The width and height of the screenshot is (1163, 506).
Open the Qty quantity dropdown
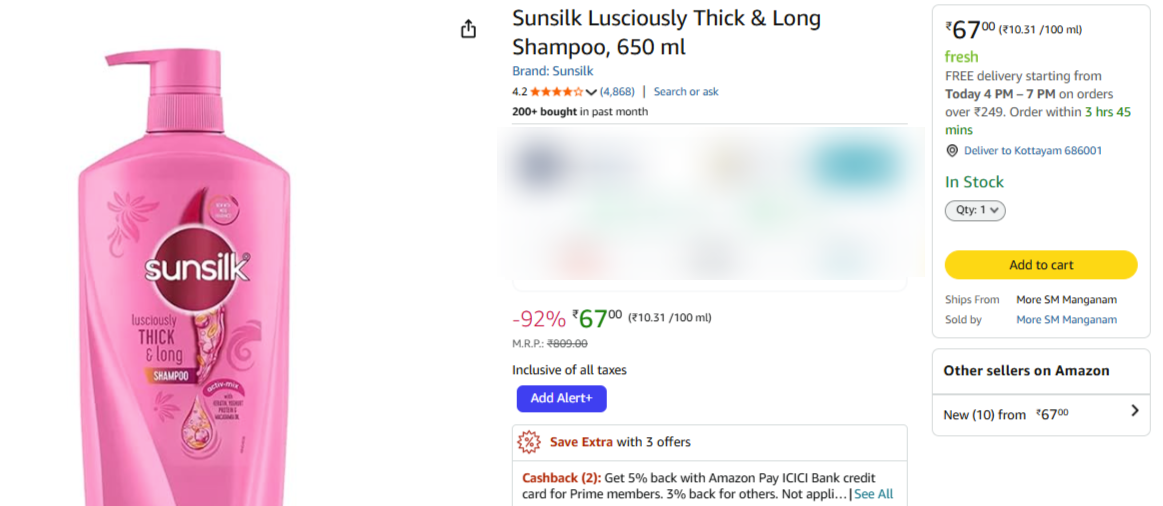[975, 210]
